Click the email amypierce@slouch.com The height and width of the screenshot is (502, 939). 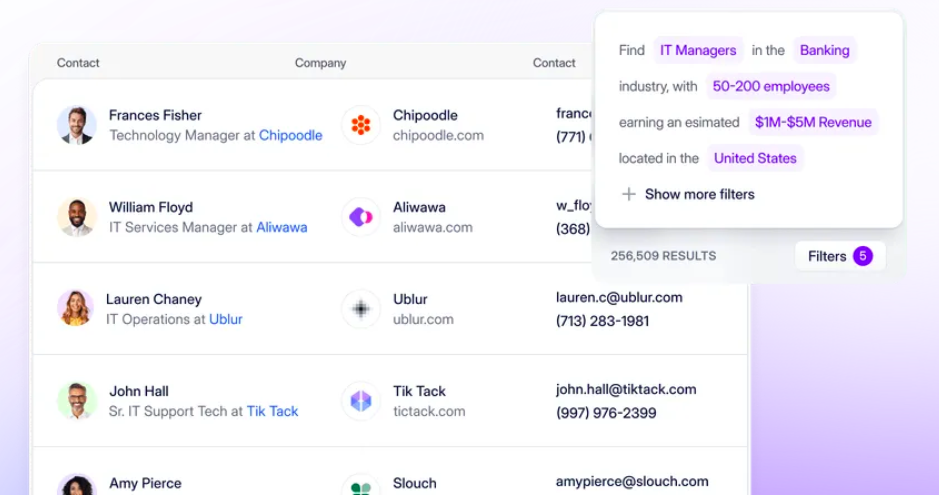(x=632, y=482)
